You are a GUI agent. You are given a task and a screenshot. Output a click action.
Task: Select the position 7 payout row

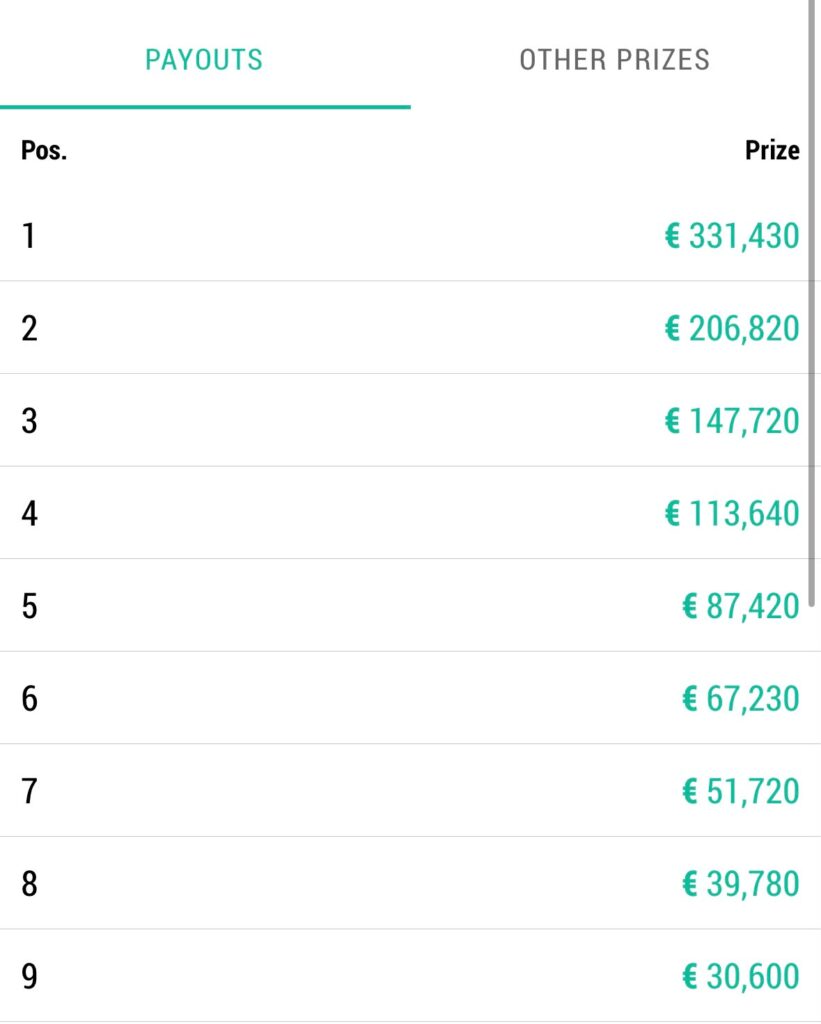coord(410,791)
